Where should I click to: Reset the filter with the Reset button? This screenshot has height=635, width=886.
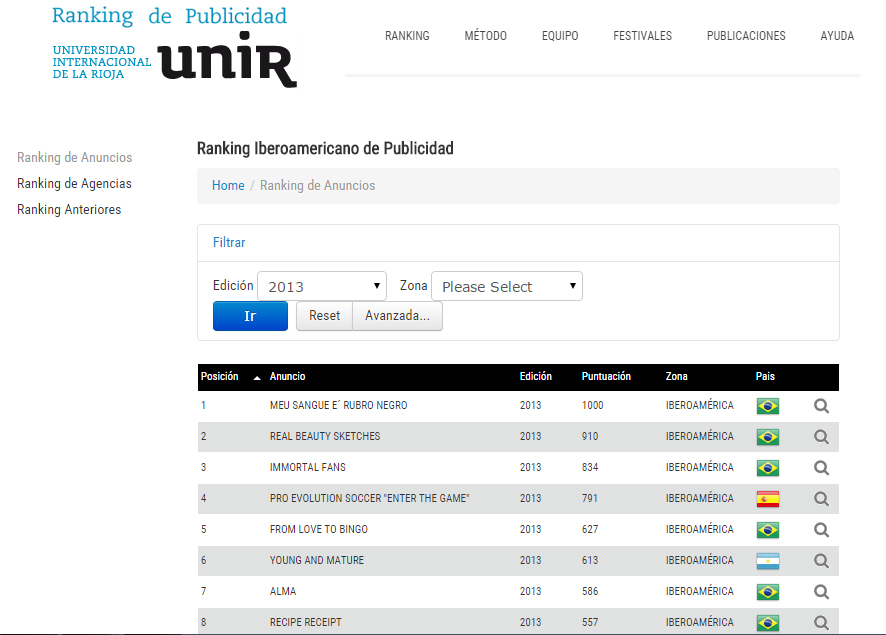[323, 315]
